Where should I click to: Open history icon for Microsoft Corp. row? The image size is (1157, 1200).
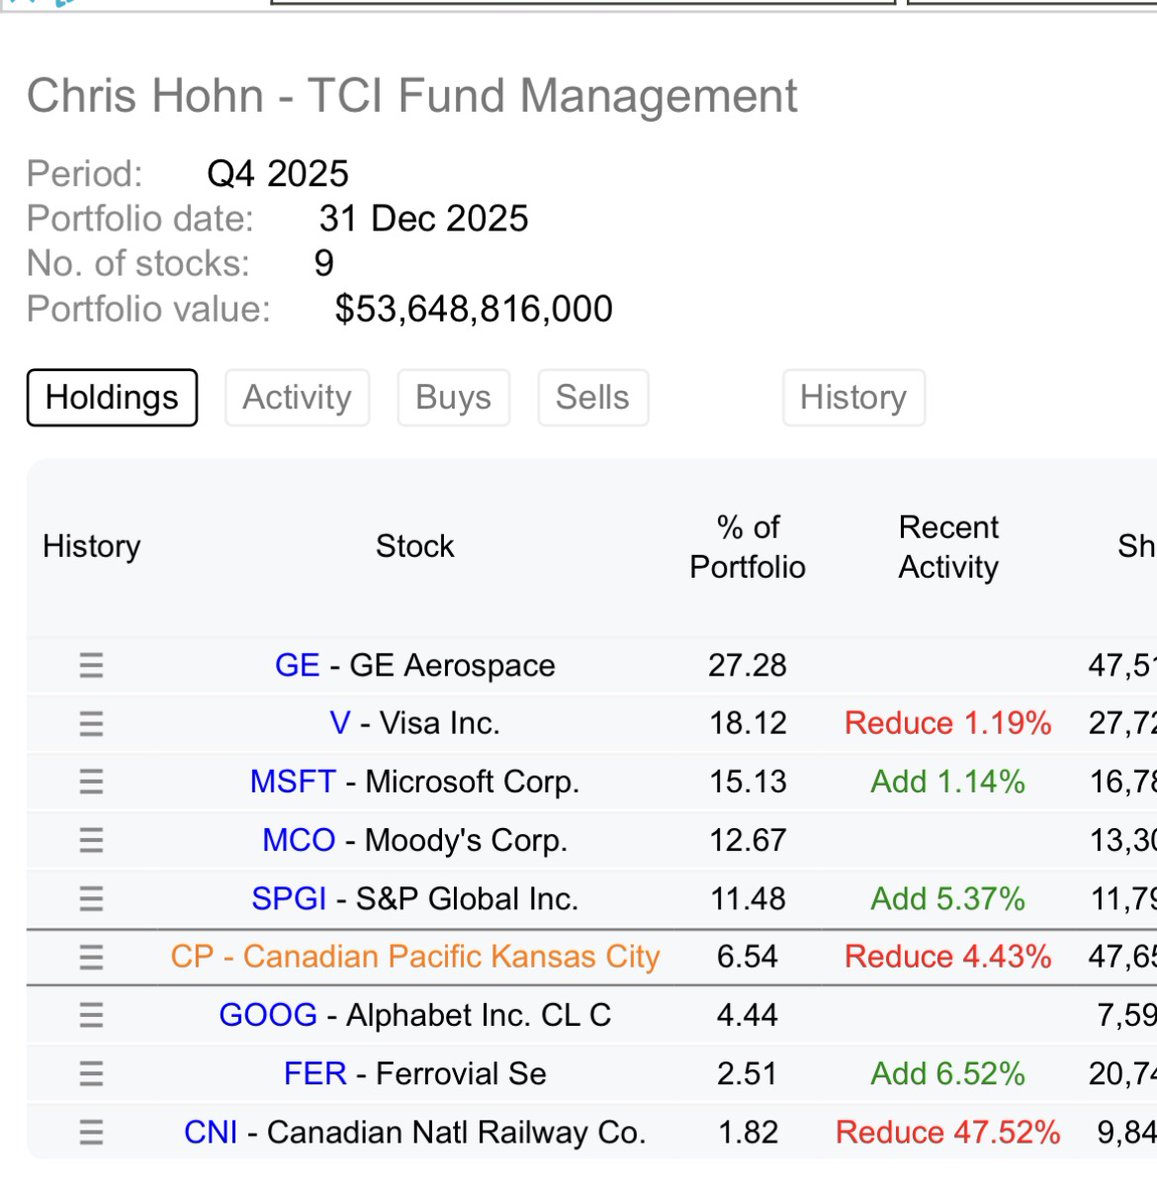click(91, 781)
